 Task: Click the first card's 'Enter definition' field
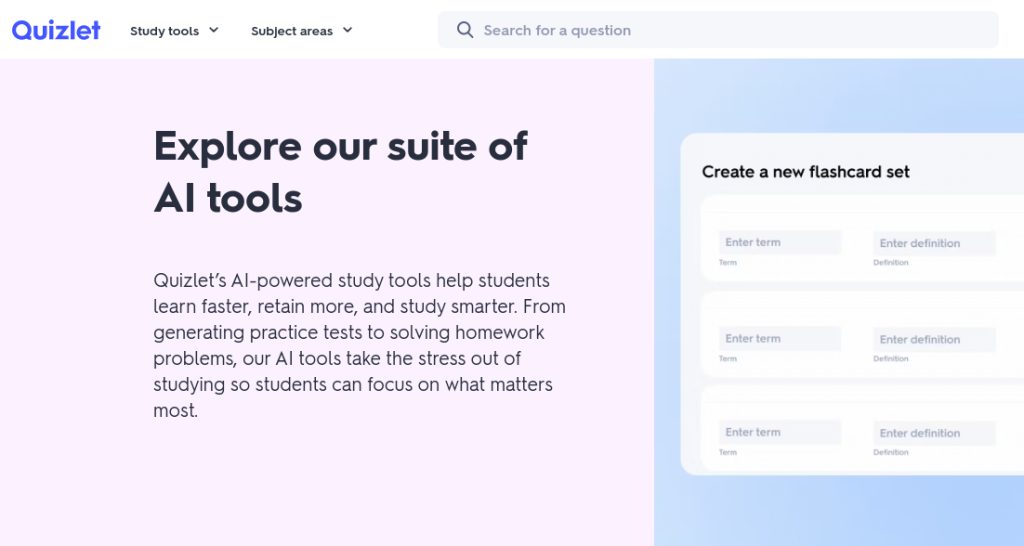click(x=934, y=243)
